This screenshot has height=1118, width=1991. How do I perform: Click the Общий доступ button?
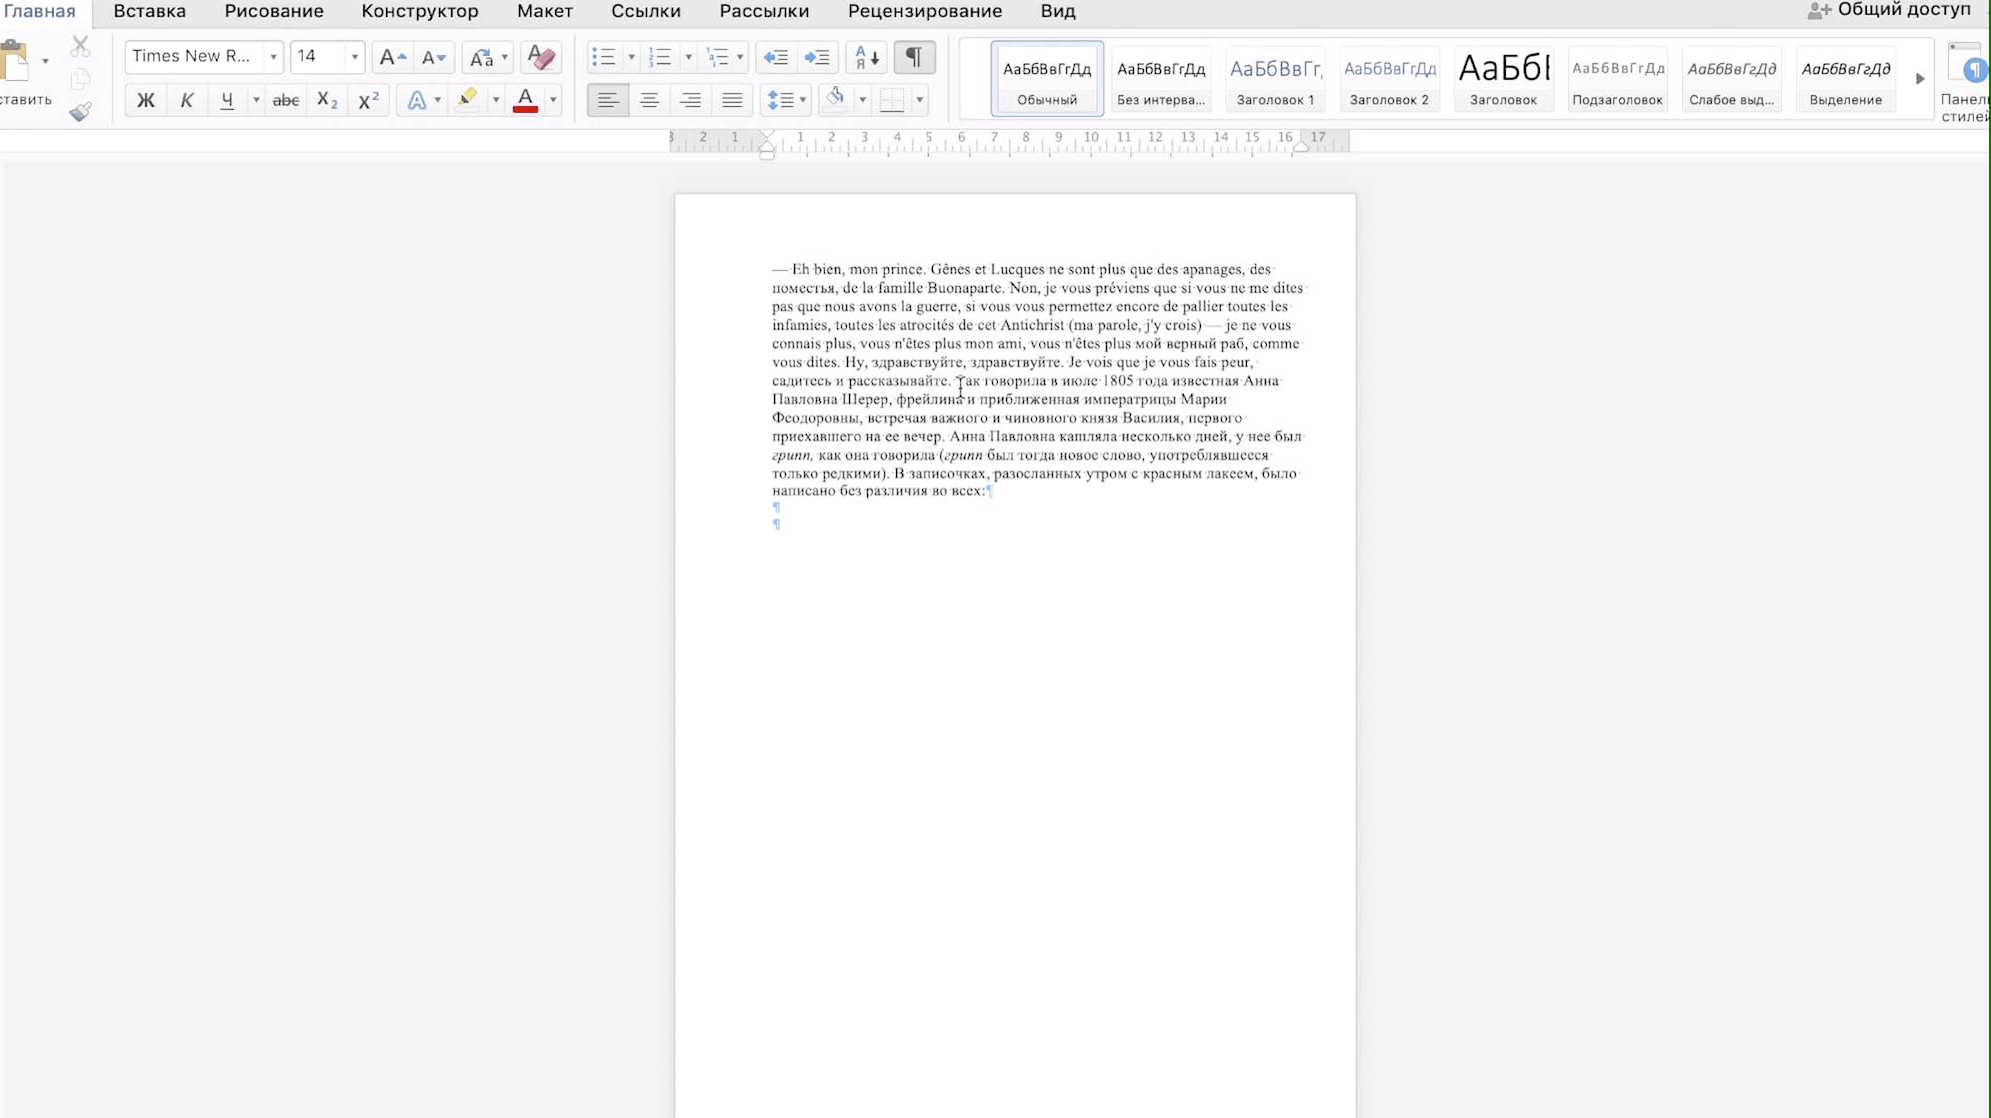click(x=1889, y=10)
